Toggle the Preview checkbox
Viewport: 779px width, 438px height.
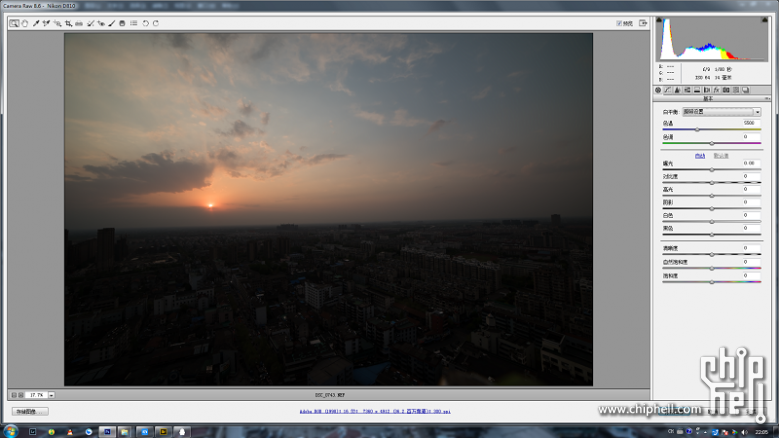click(619, 23)
